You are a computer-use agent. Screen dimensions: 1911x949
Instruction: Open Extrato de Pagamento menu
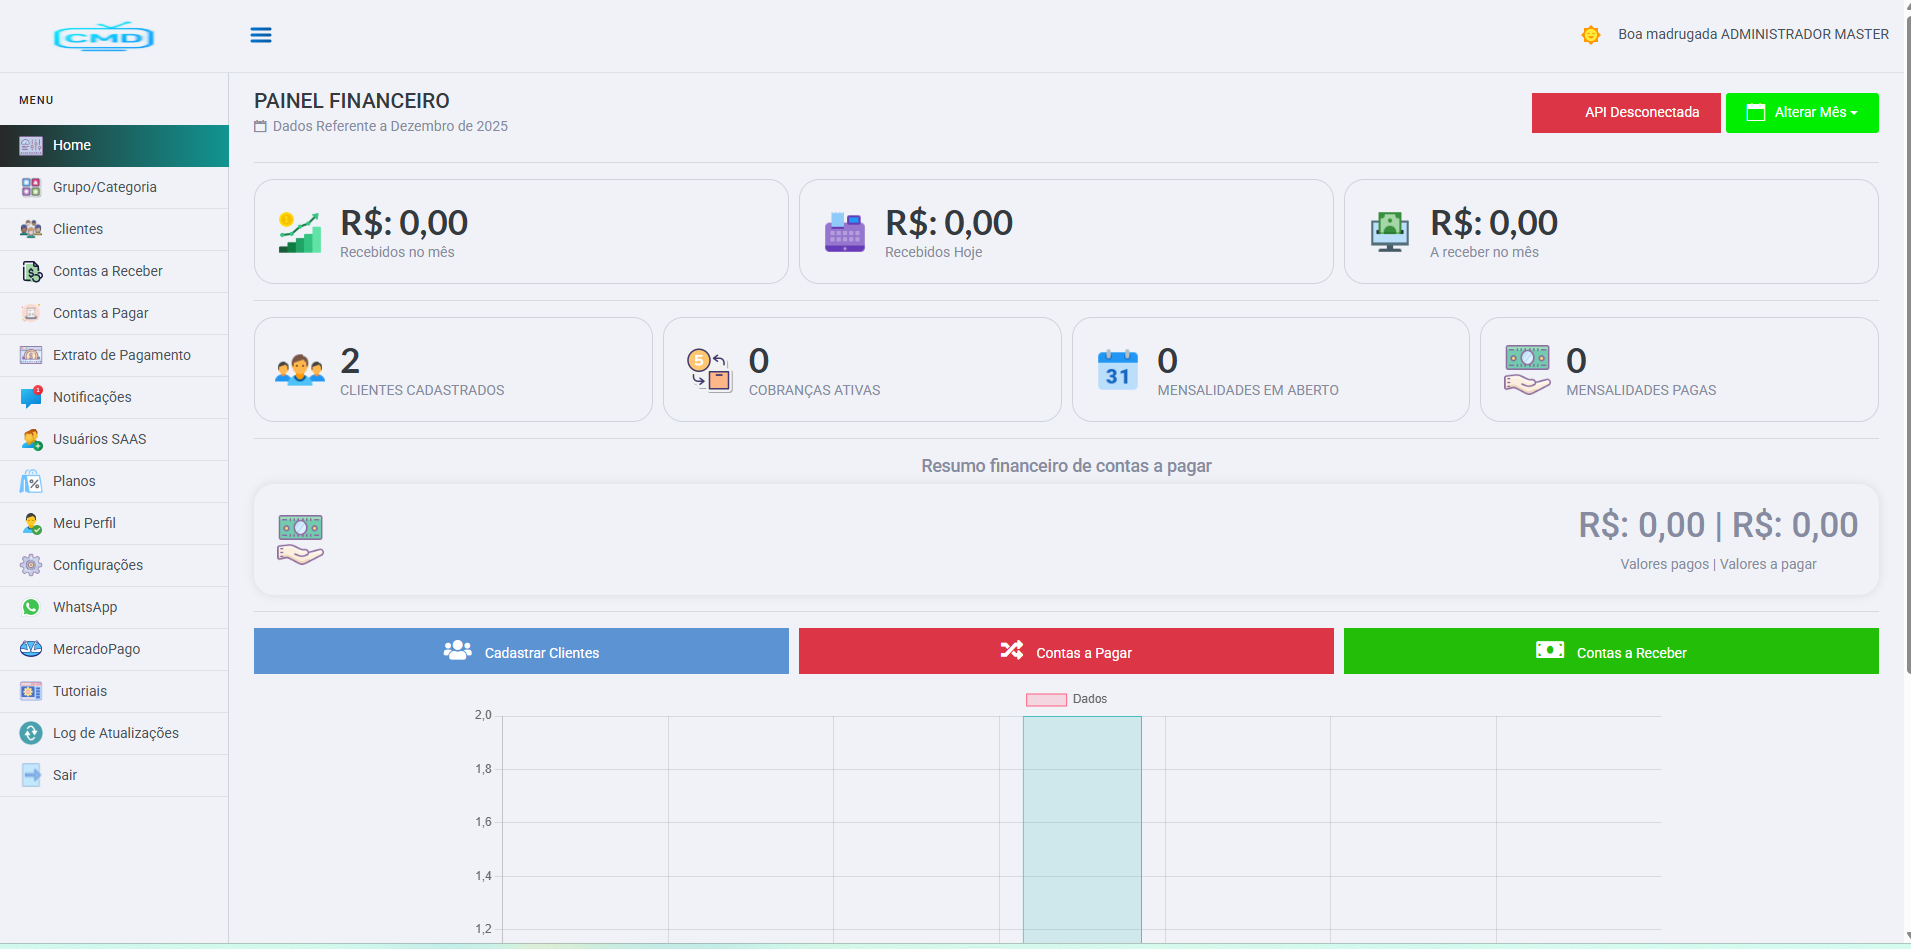tap(121, 355)
